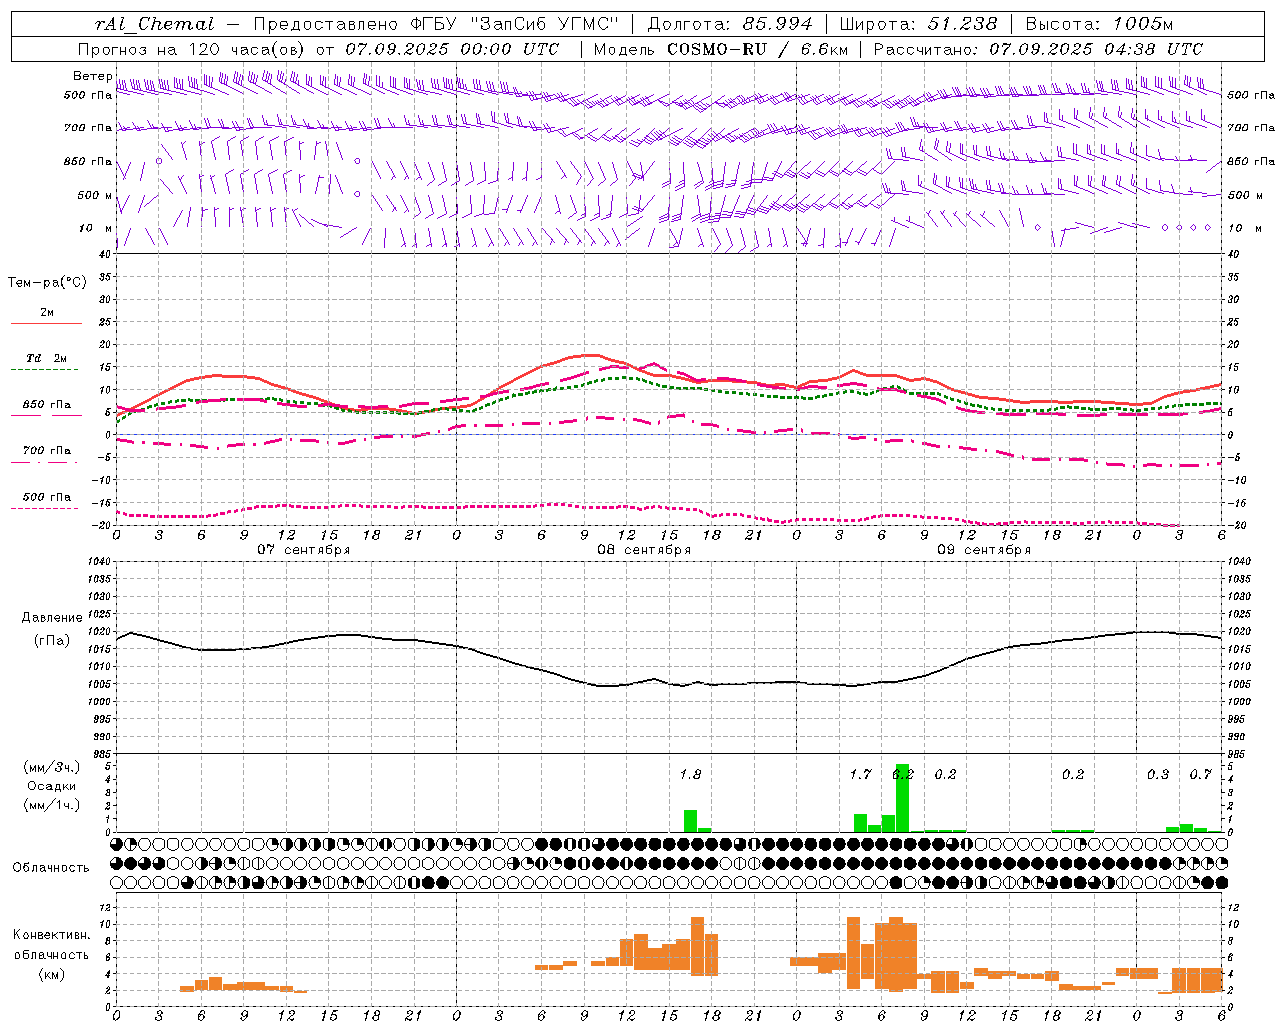Click the Рассчитано: 07.09.2025 04:38 UTC timestamp

click(1039, 49)
